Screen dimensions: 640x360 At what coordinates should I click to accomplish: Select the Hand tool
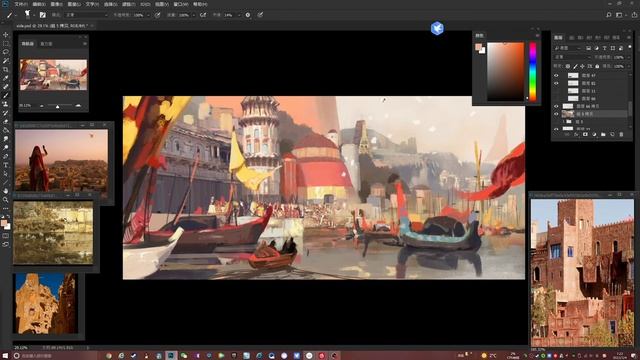6,191
